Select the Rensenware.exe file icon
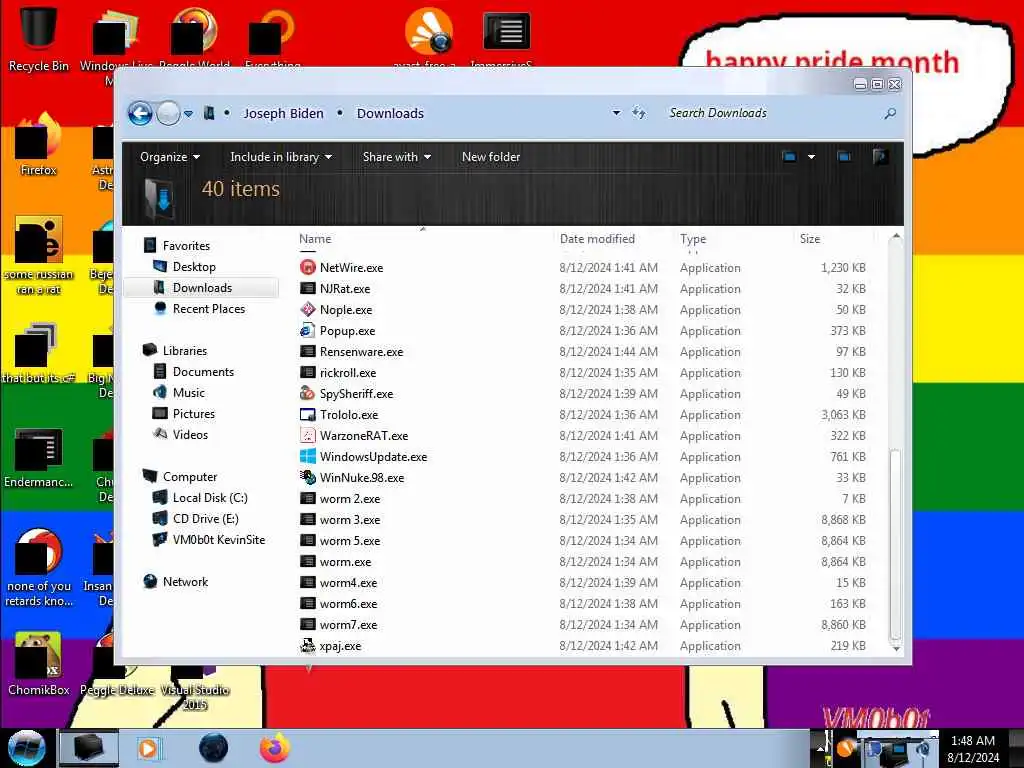1024x768 pixels. point(308,351)
